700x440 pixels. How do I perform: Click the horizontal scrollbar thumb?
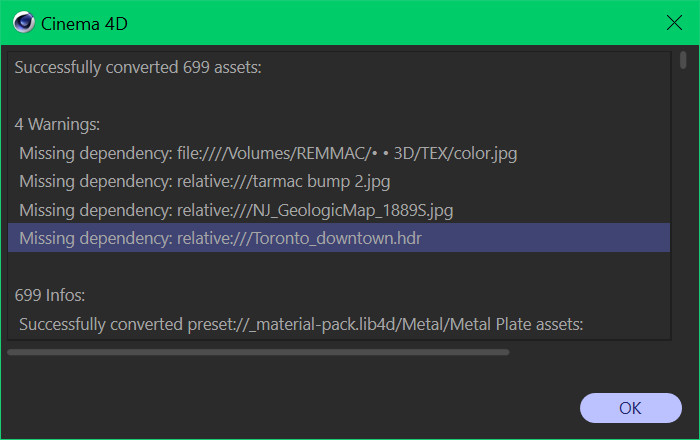pos(258,352)
